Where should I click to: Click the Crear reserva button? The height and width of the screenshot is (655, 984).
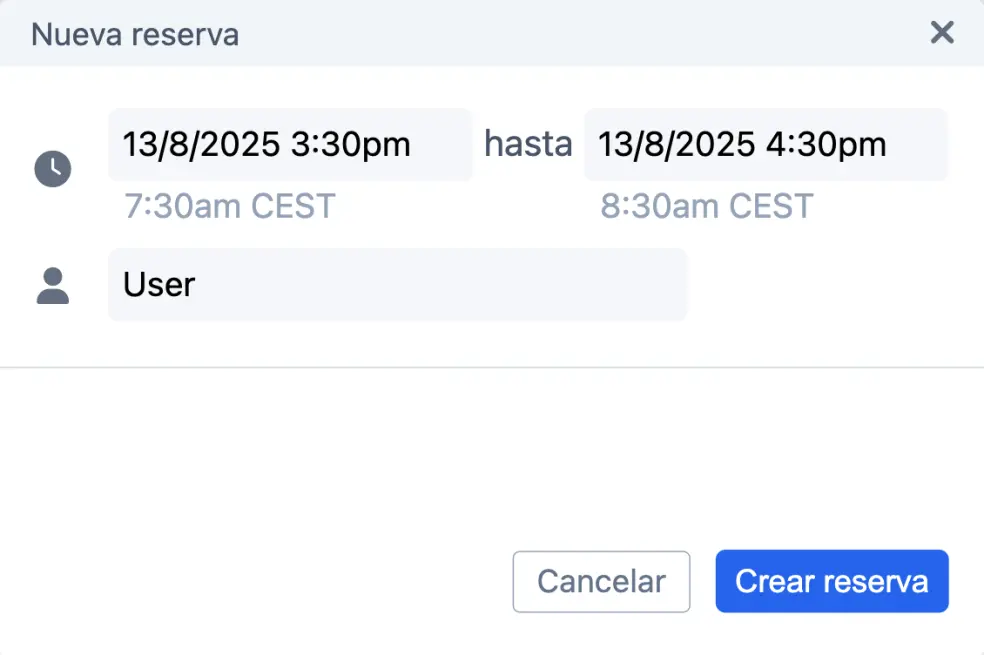pos(832,582)
